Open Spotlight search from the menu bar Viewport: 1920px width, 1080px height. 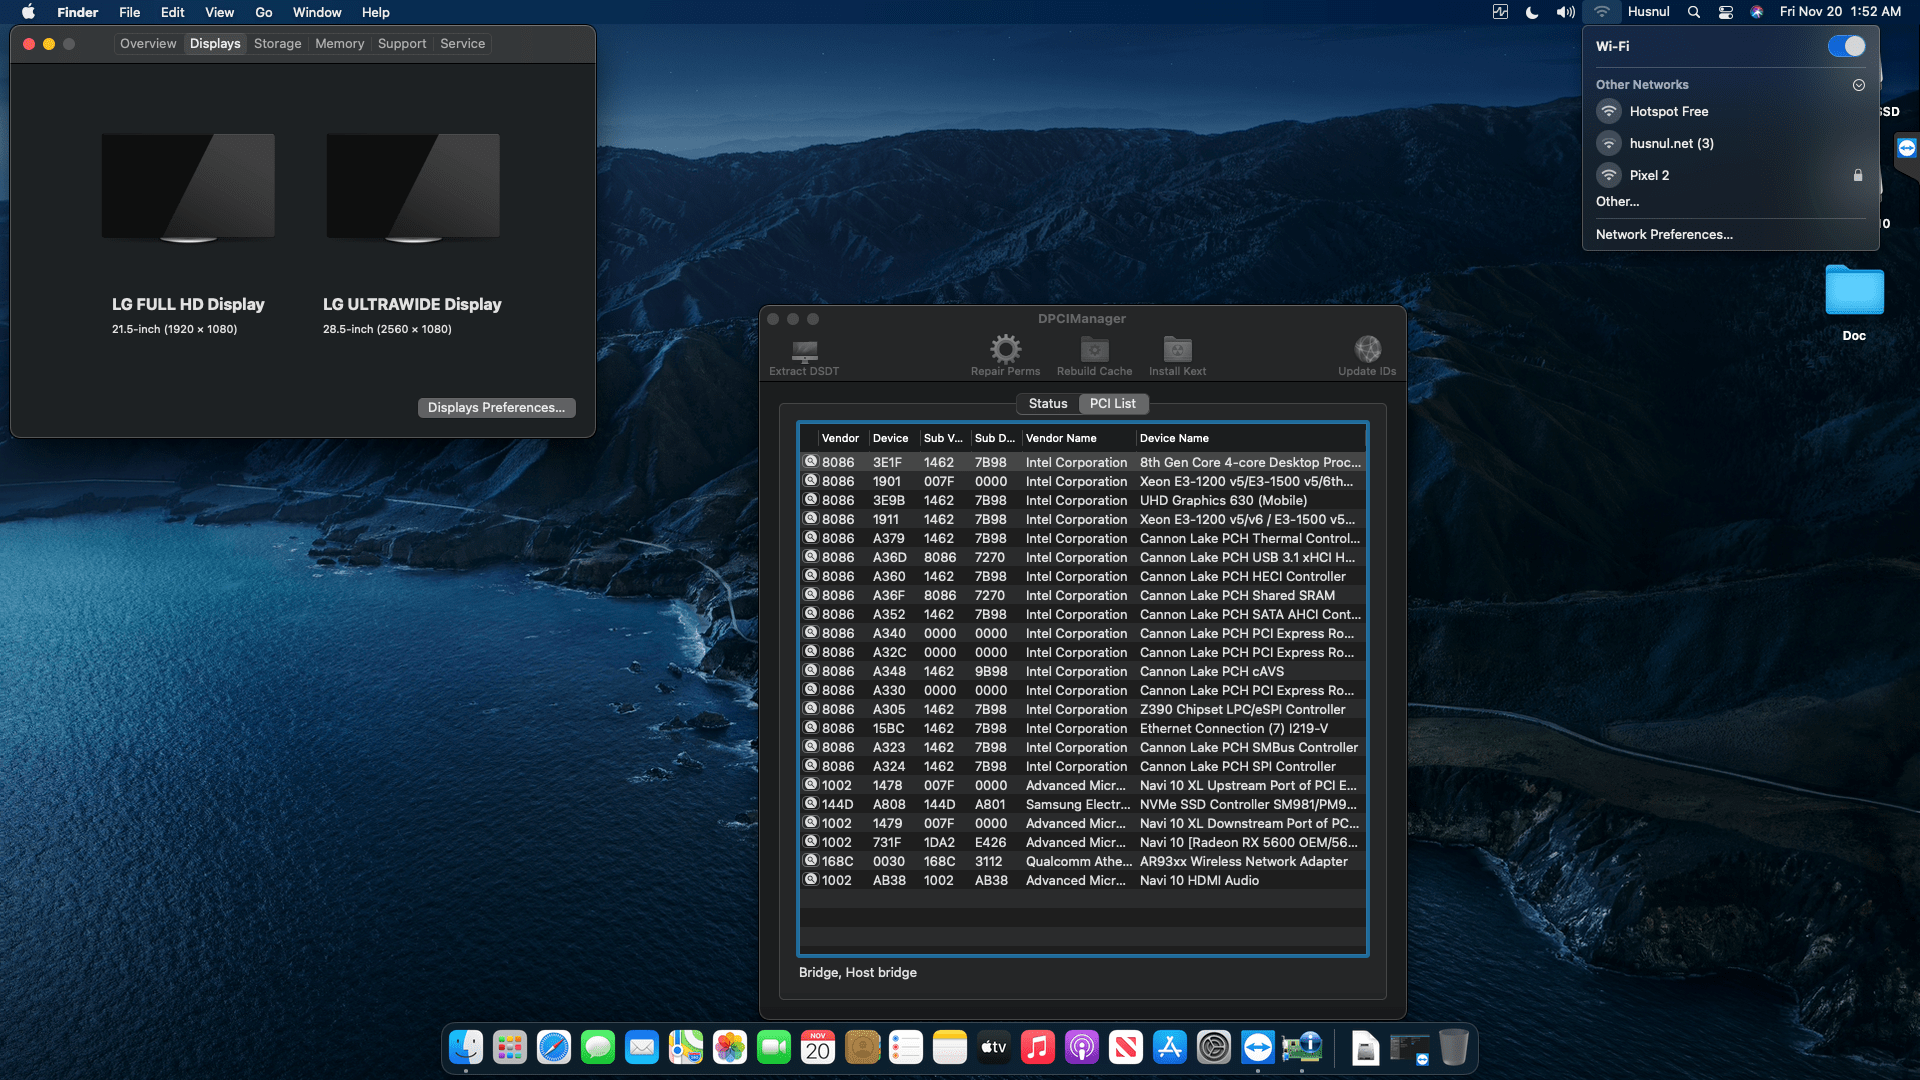coord(1692,12)
